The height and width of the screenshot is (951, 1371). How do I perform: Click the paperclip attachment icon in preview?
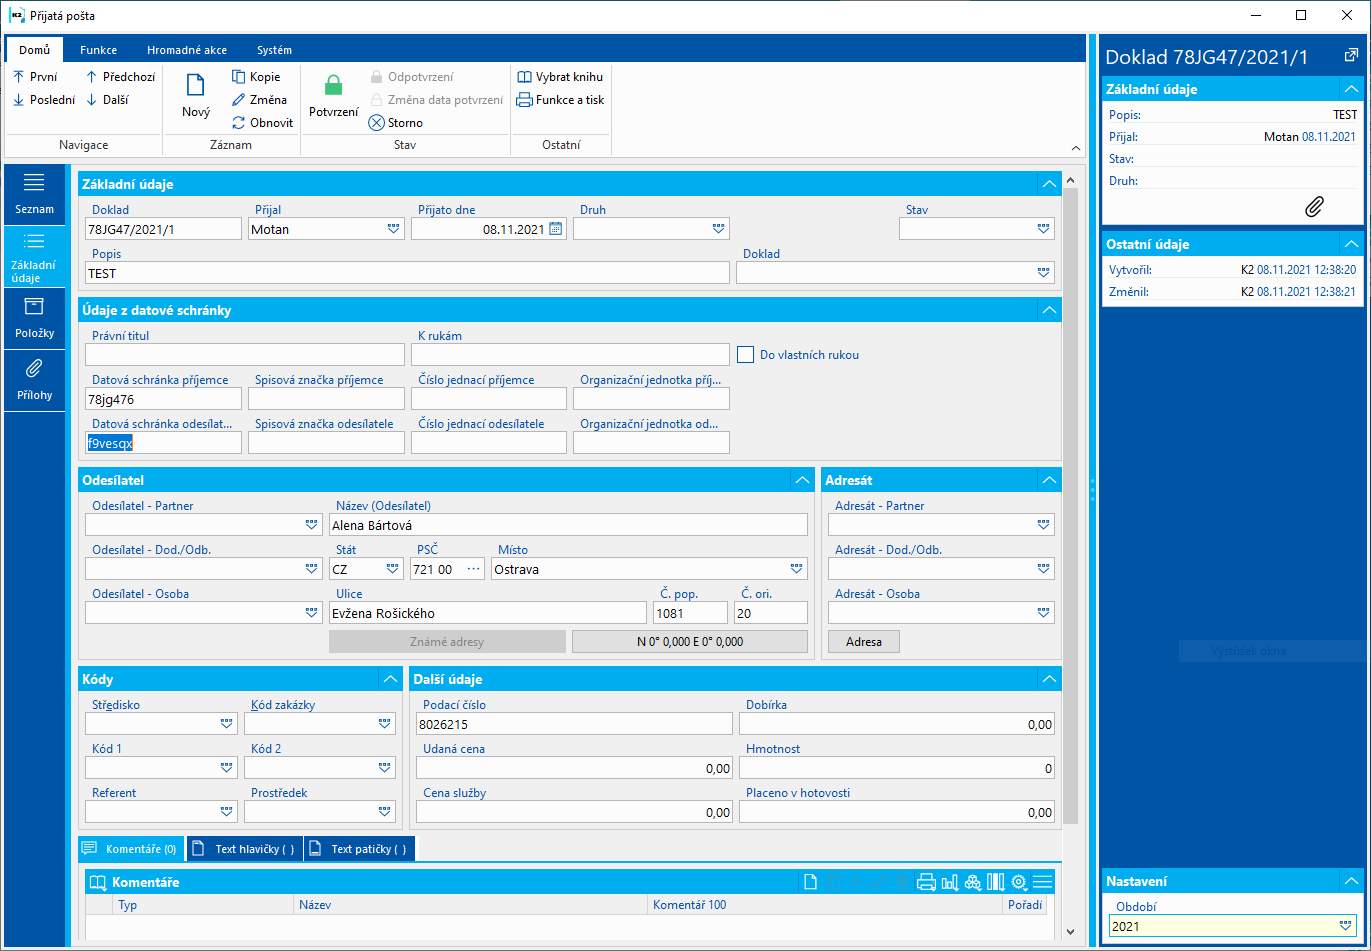coord(1314,206)
